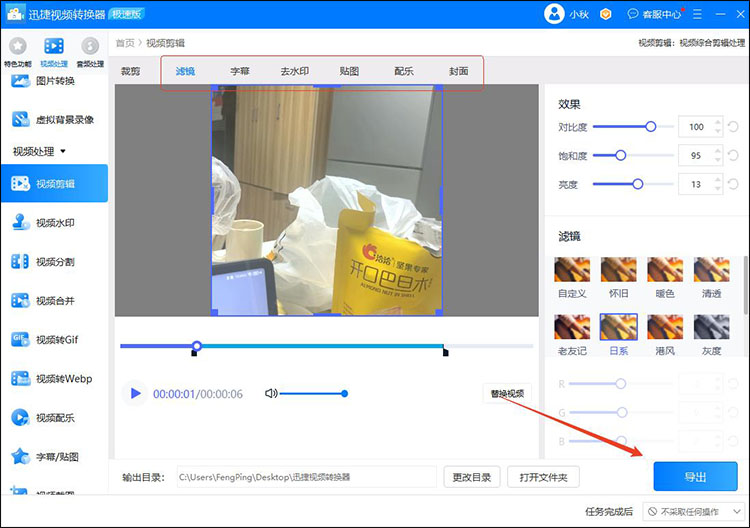
Task: Adjust the 饱和度 slider handle
Action: [x=620, y=155]
